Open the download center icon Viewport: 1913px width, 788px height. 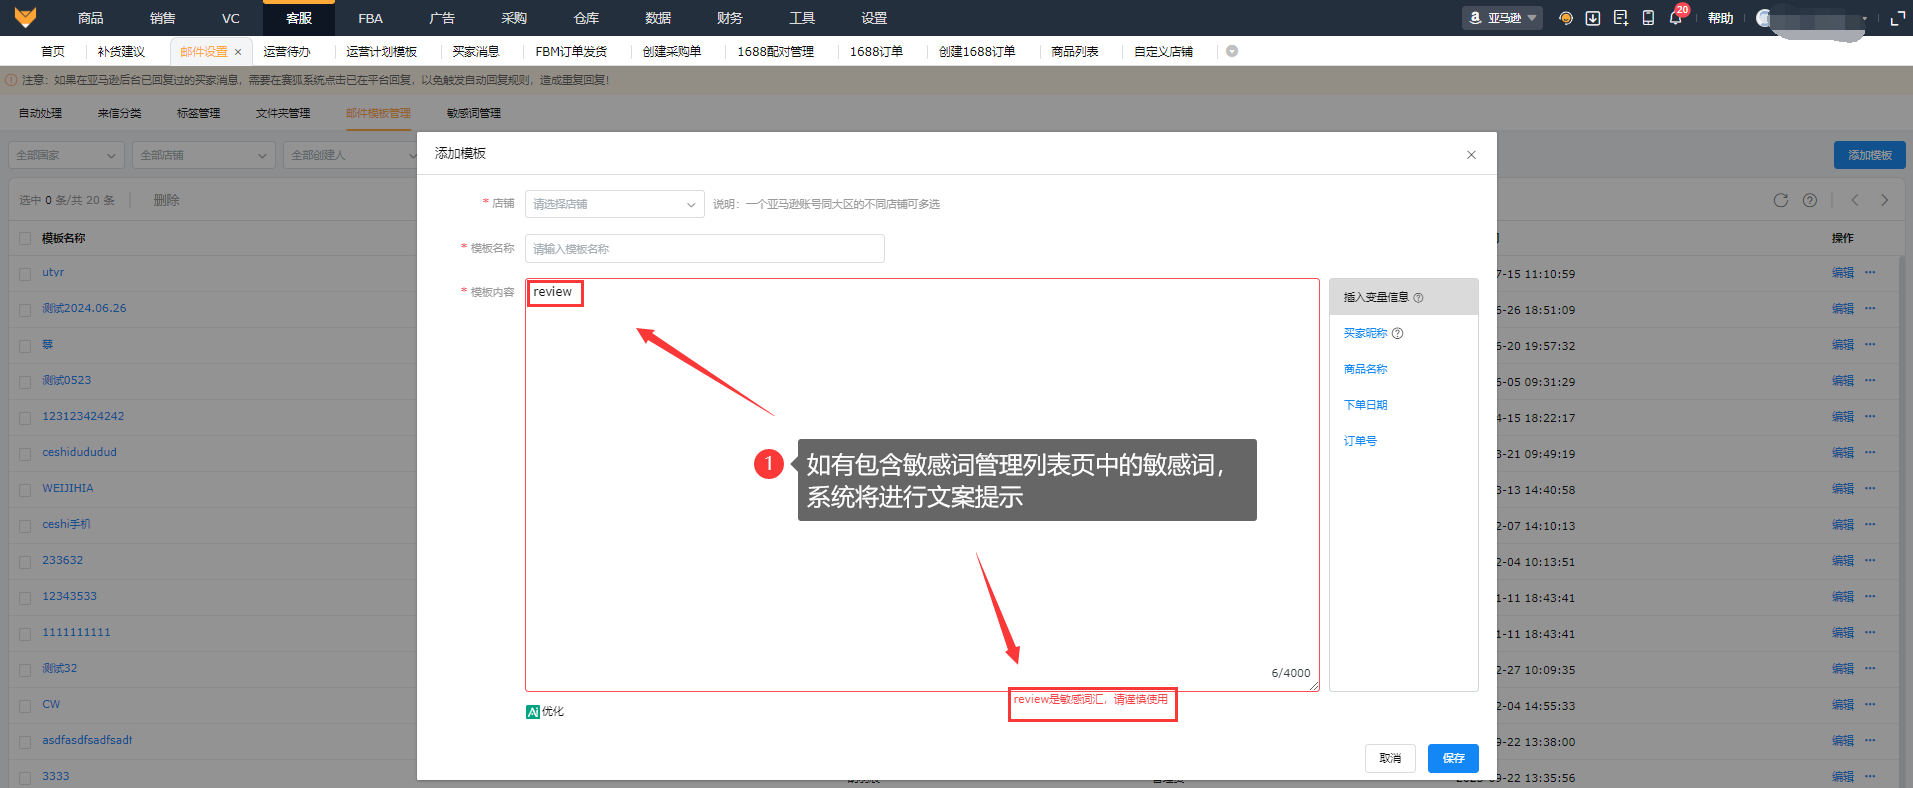(x=1593, y=18)
